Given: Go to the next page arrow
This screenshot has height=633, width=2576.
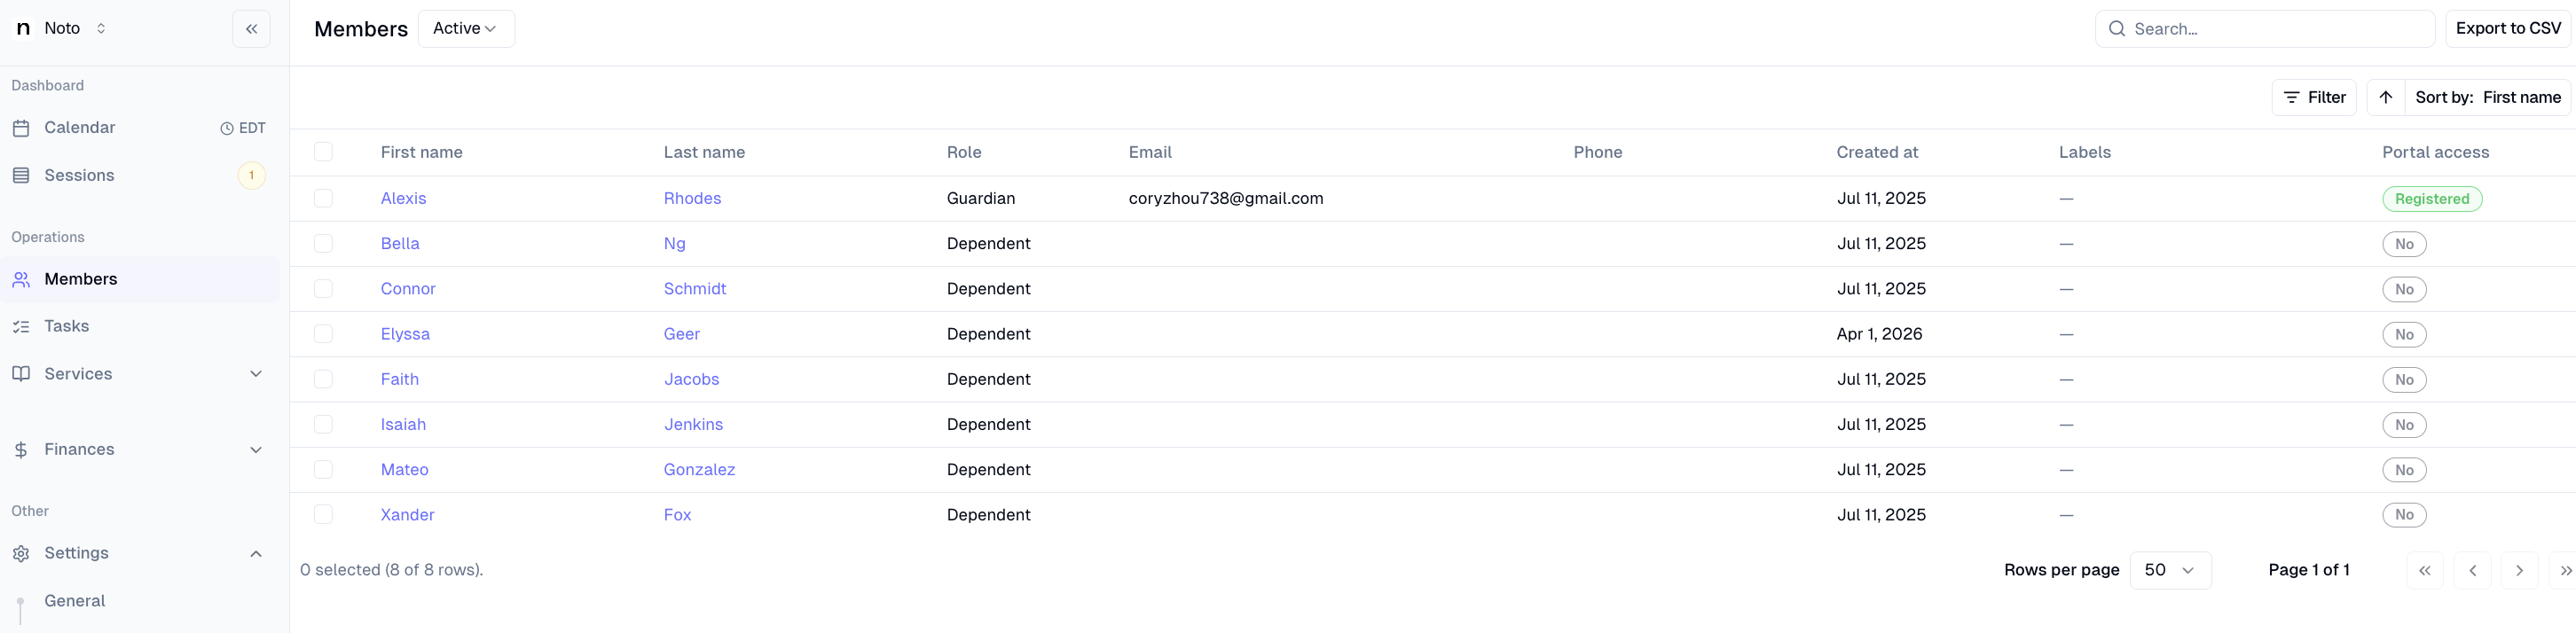Looking at the screenshot, I should (2519, 570).
